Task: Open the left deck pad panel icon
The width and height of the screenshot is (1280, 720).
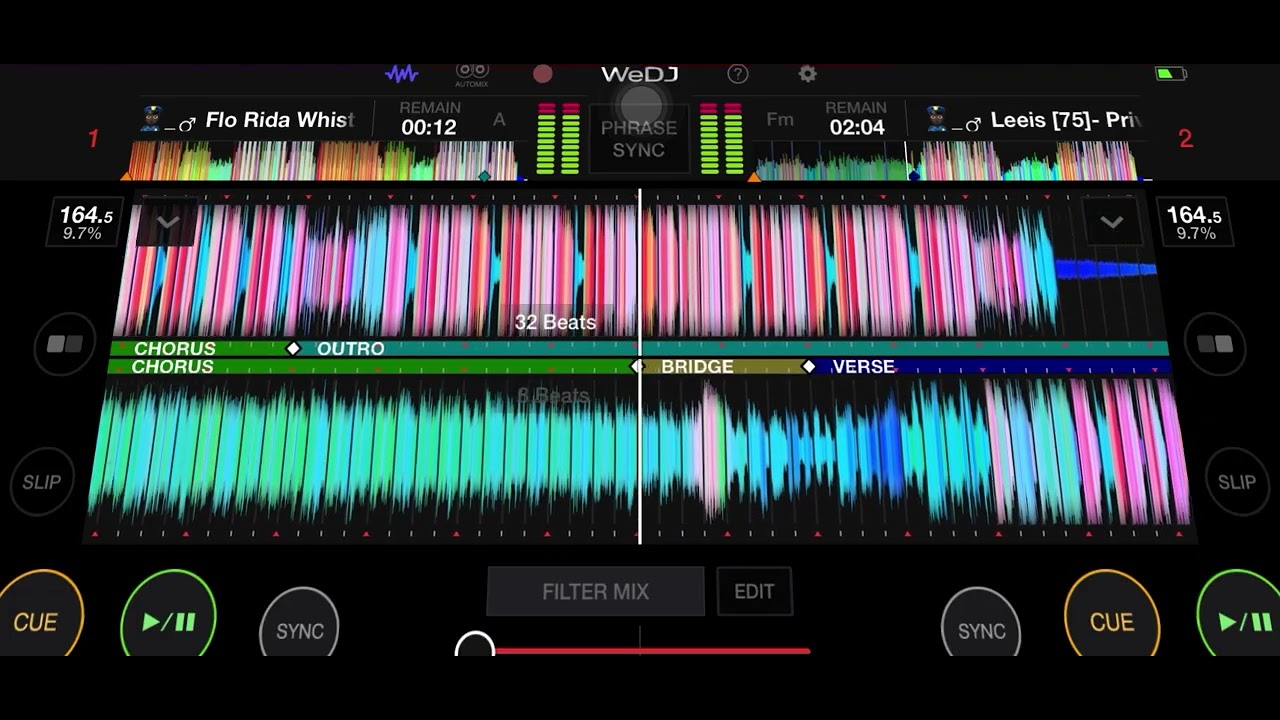Action: 66,344
